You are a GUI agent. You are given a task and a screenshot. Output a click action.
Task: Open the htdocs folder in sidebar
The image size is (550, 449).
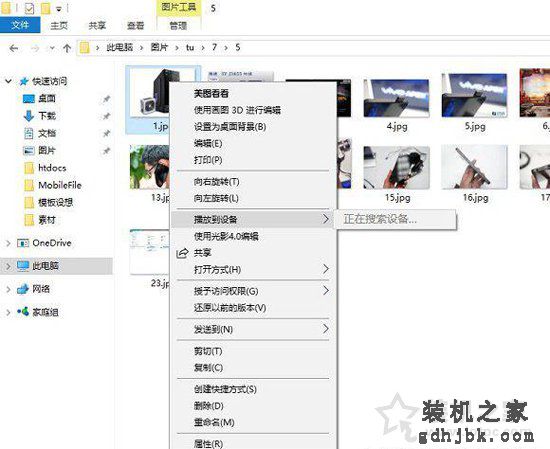tap(52, 168)
